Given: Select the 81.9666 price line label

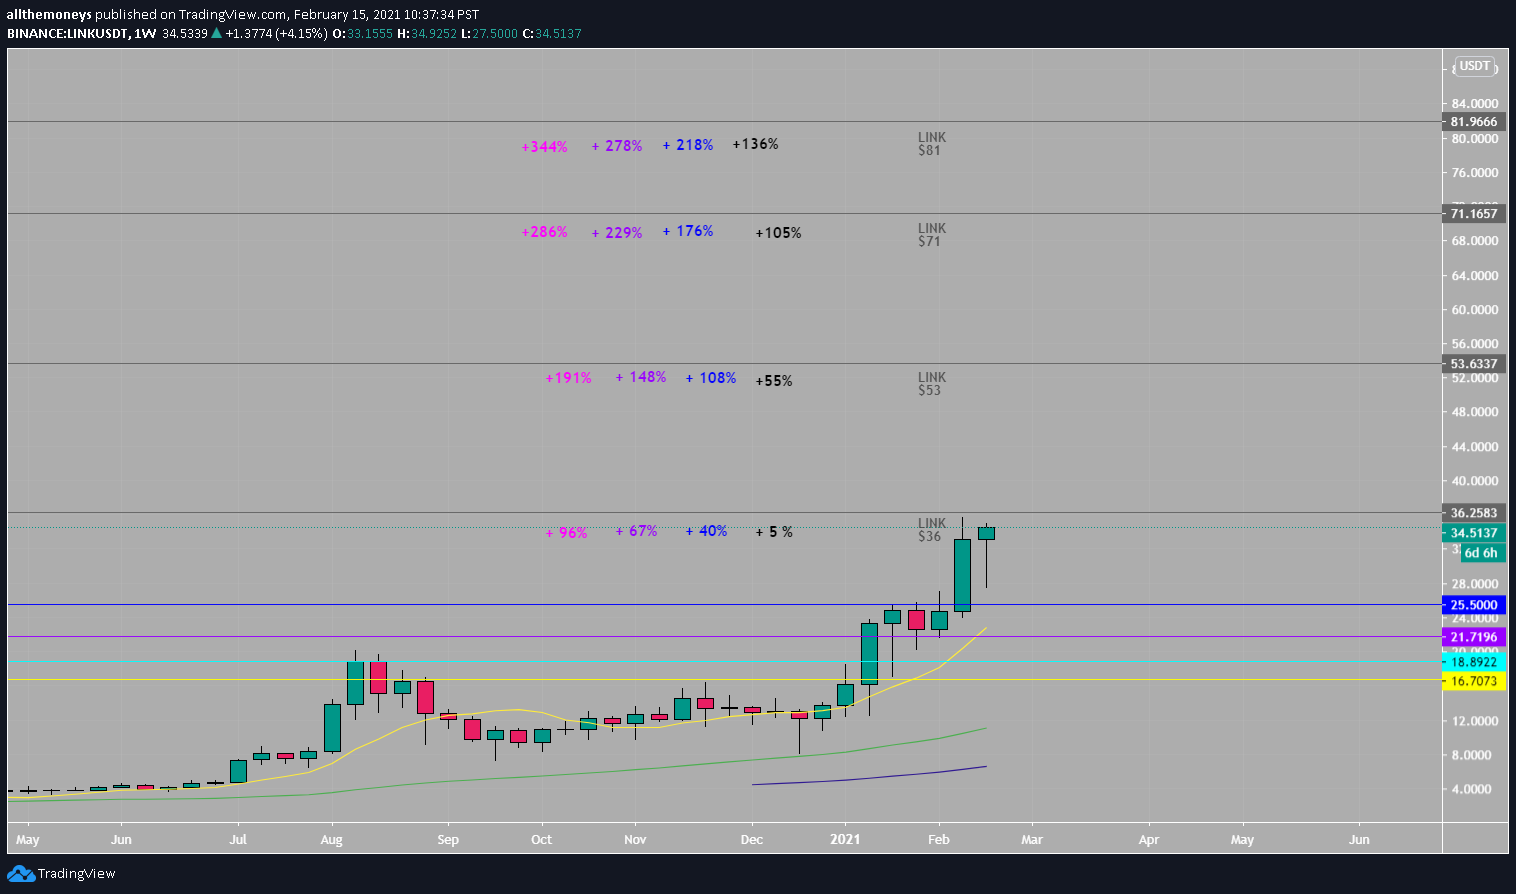Looking at the screenshot, I should 1474,122.
